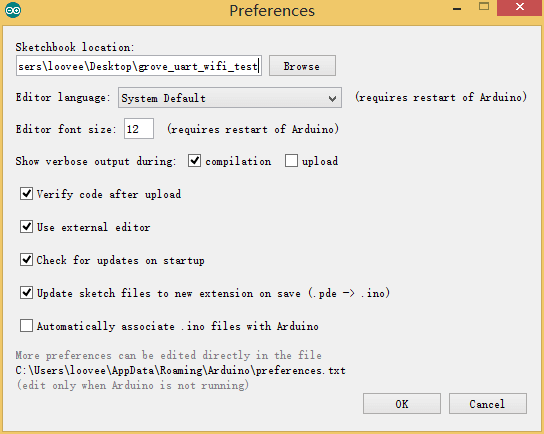The width and height of the screenshot is (544, 434).
Task: Disable verbose output during compilation
Action: pos(194,161)
